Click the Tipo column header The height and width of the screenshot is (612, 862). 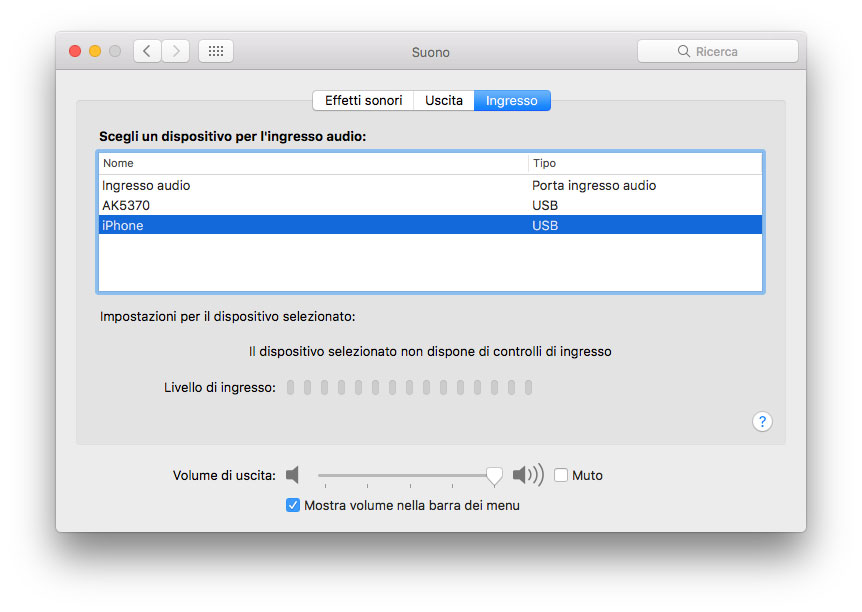pos(645,163)
